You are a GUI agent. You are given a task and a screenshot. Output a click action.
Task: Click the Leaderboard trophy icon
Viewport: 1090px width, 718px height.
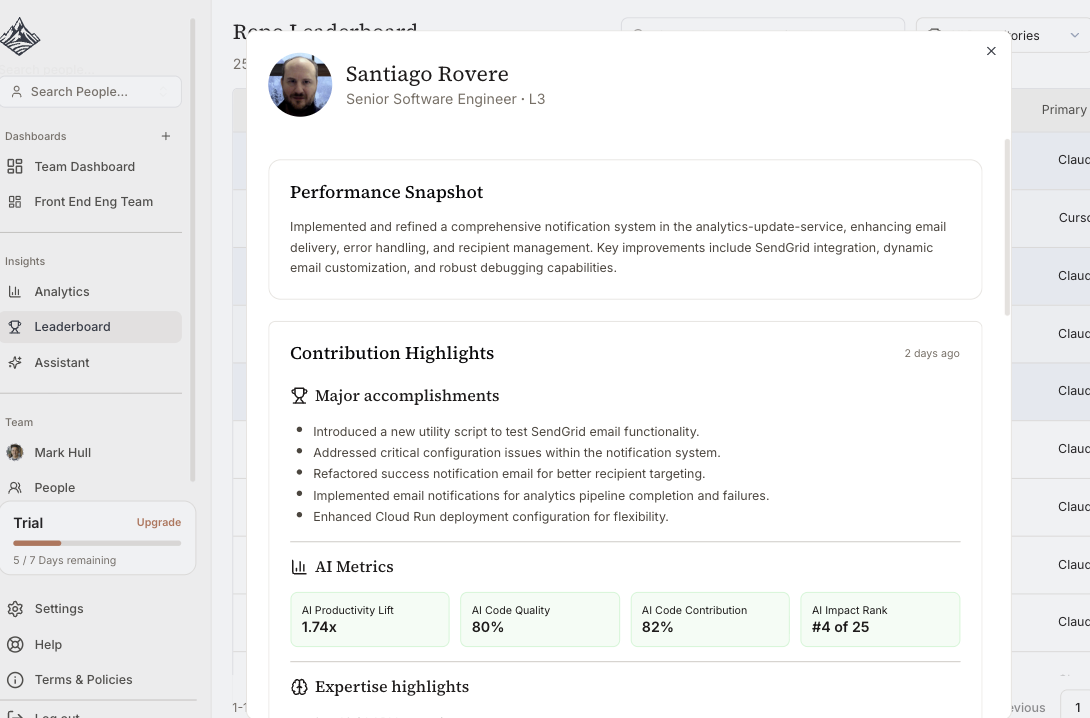coord(15,327)
